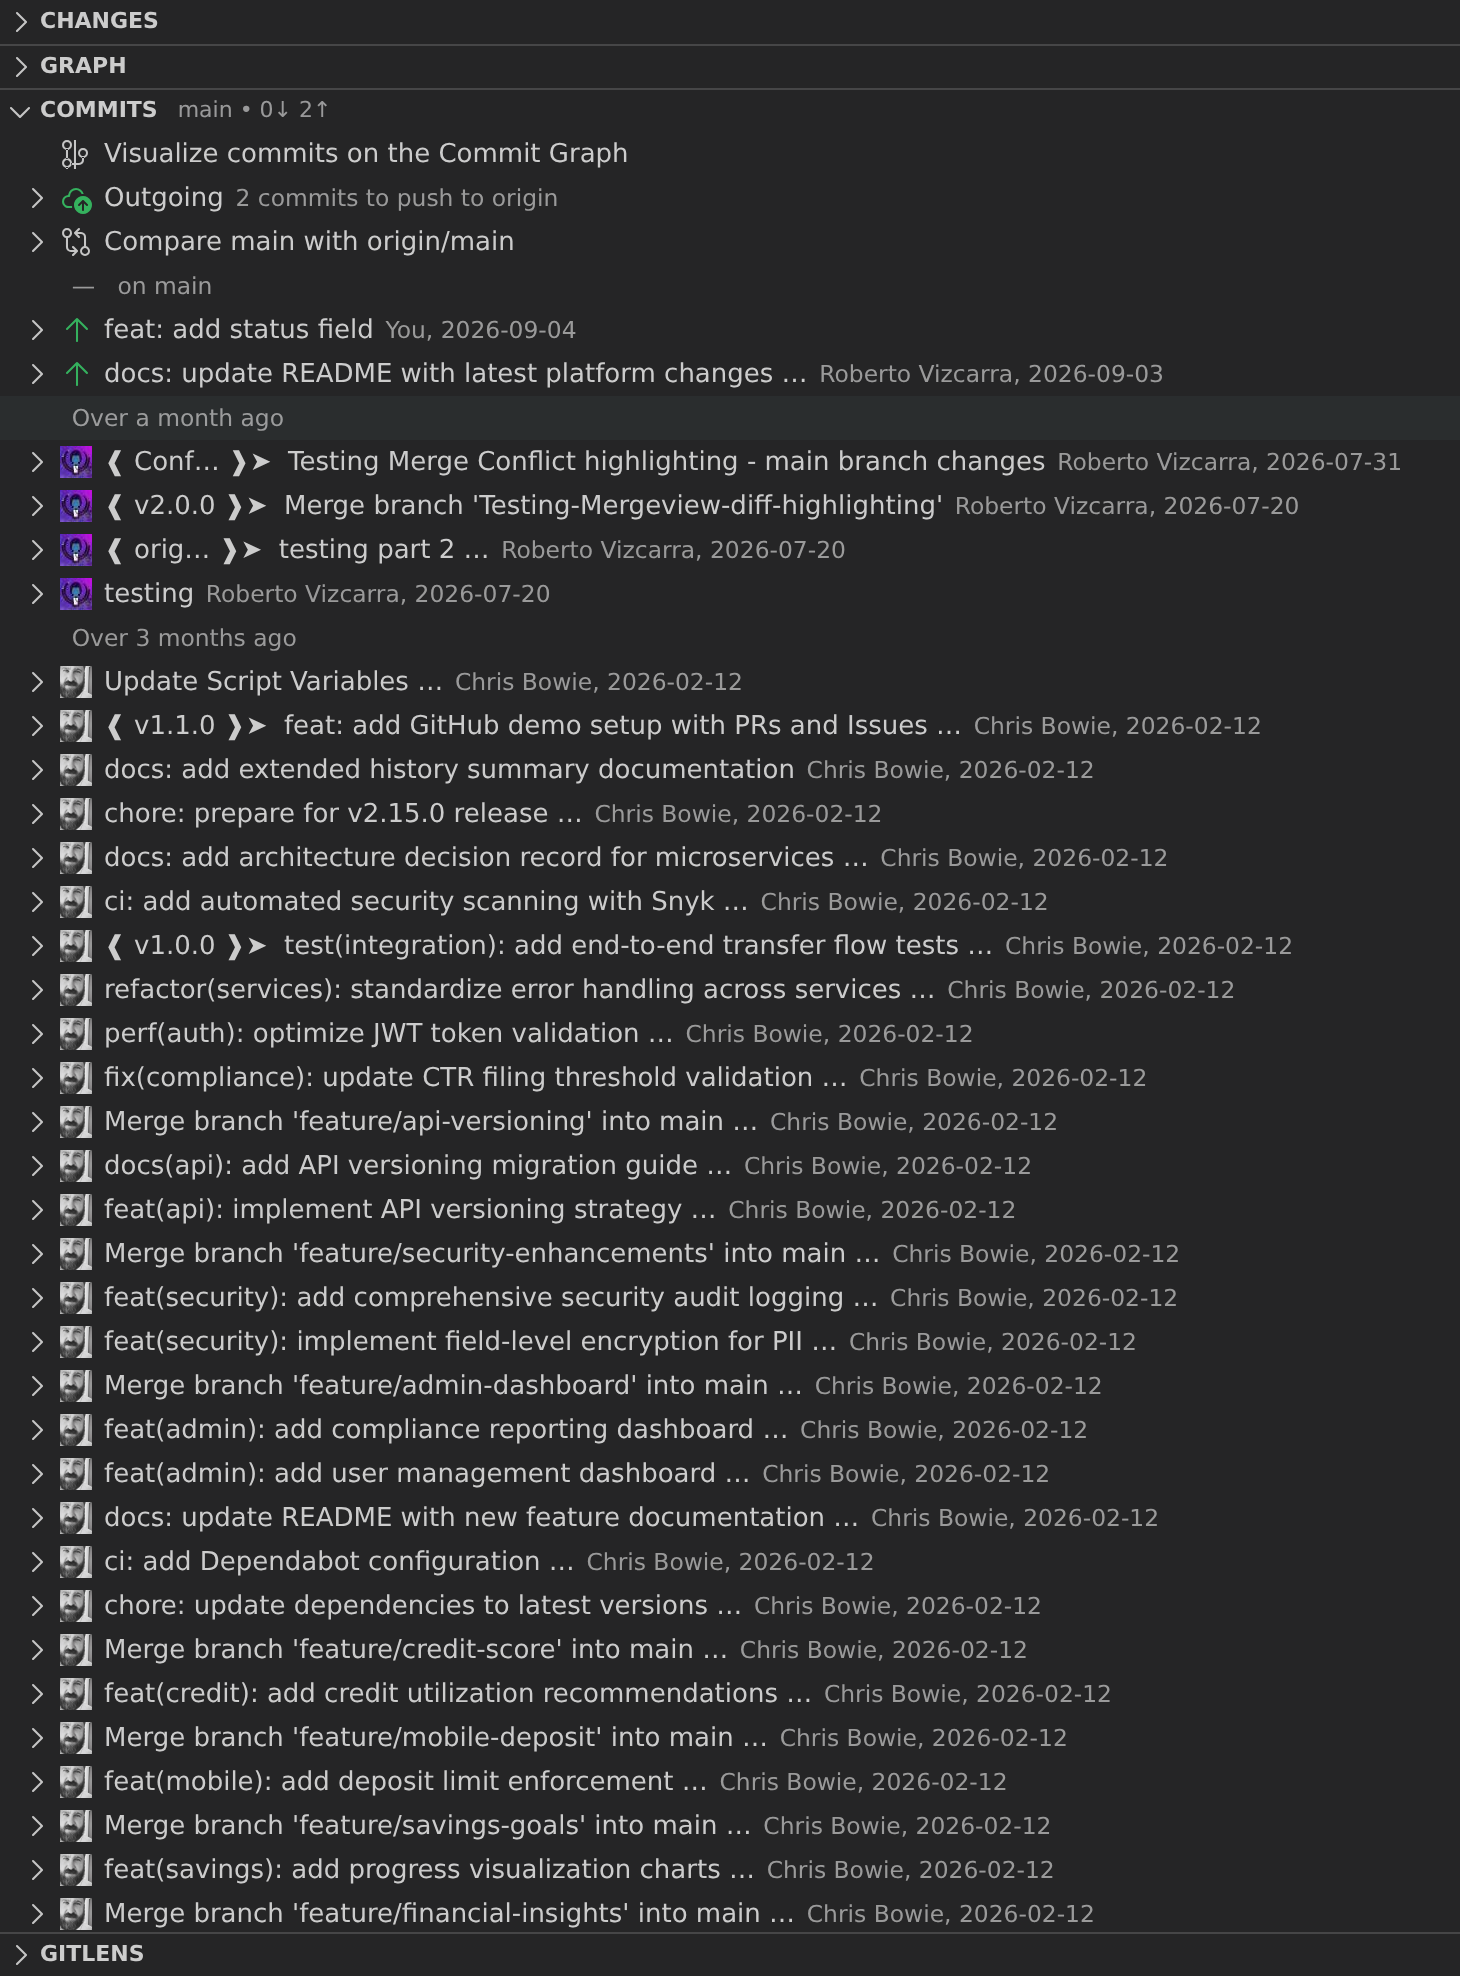1460x1976 pixels.
Task: Select Merge branch 'feature/credit-score' commit
Action: [730, 1650]
